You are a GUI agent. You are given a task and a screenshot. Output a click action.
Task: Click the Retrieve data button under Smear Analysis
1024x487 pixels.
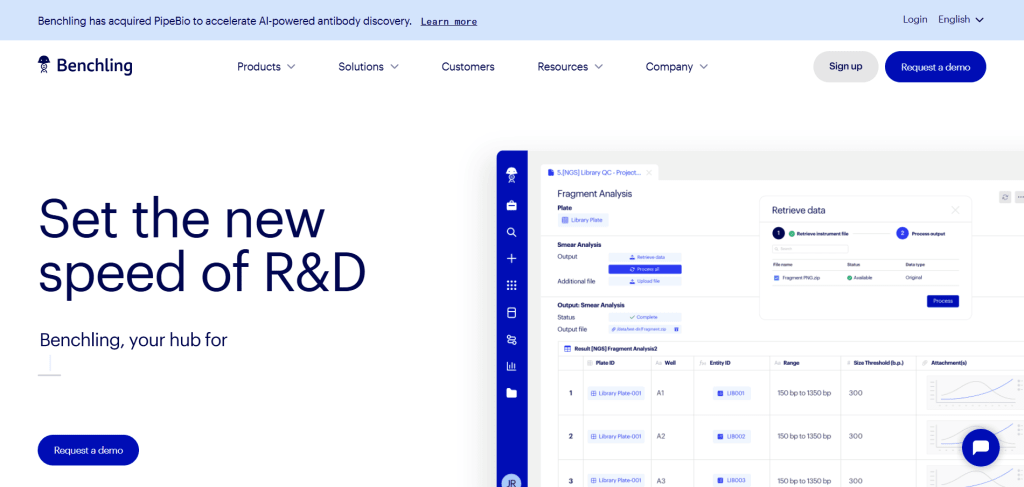tap(645, 257)
